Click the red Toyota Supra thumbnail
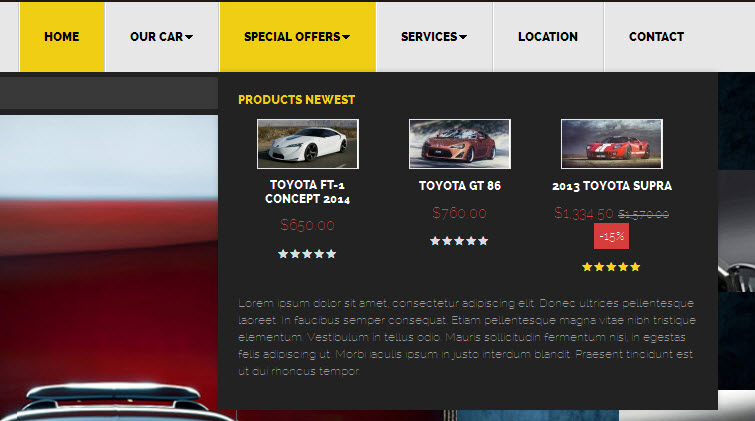This screenshot has width=755, height=421. [612, 144]
